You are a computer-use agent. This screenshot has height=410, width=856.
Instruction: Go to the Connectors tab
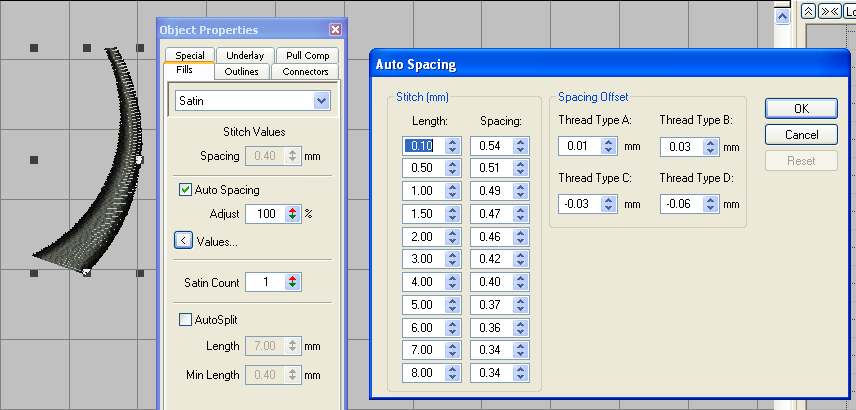point(305,72)
